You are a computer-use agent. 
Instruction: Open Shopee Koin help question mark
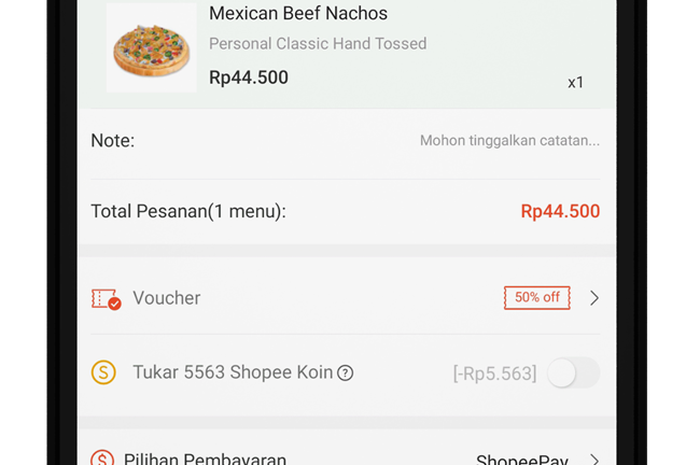point(345,373)
